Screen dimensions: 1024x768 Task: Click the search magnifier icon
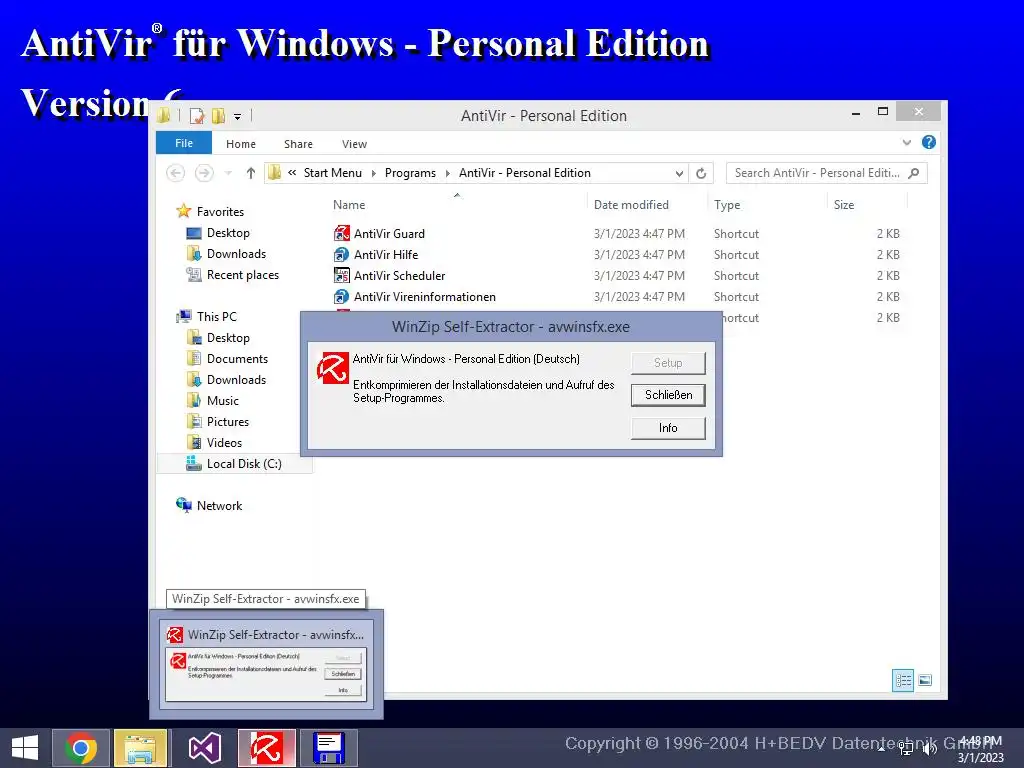pyautogui.click(x=914, y=173)
